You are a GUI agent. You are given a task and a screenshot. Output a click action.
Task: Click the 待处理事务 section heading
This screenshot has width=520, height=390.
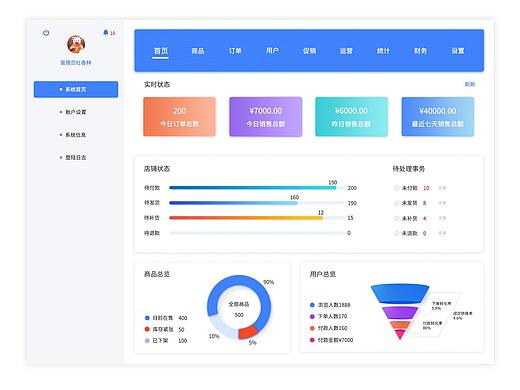coord(409,169)
